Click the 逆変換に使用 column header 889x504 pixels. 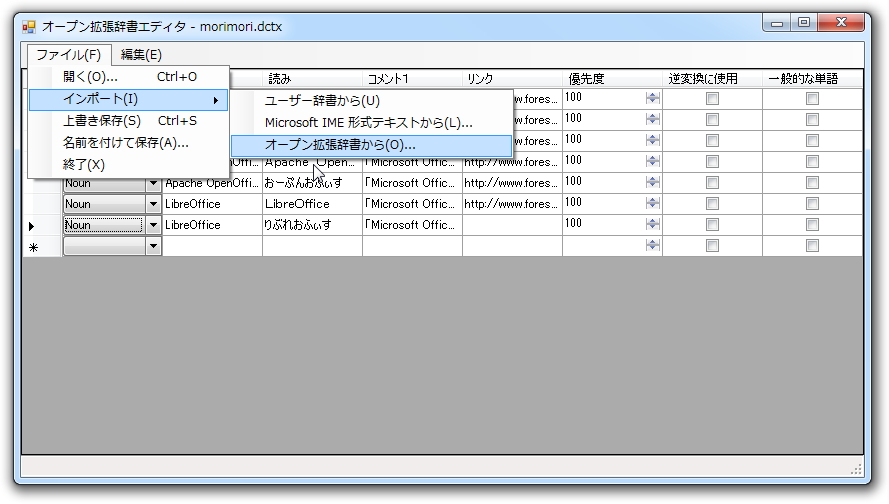(x=712, y=79)
